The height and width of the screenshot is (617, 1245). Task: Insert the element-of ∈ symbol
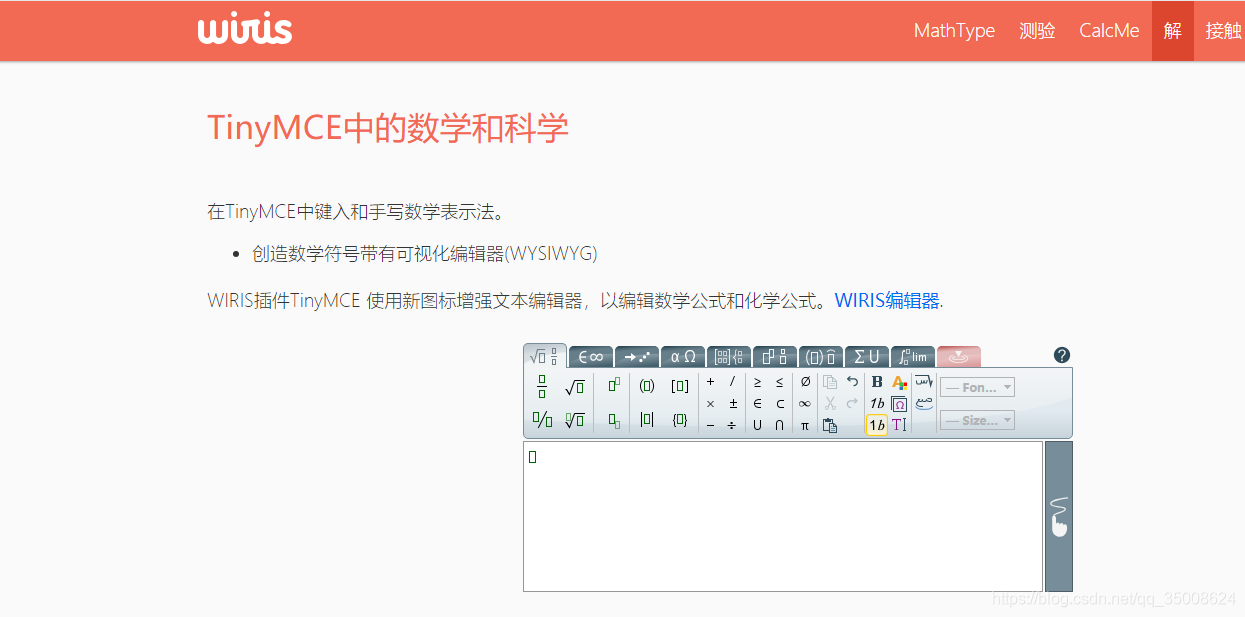tap(757, 404)
